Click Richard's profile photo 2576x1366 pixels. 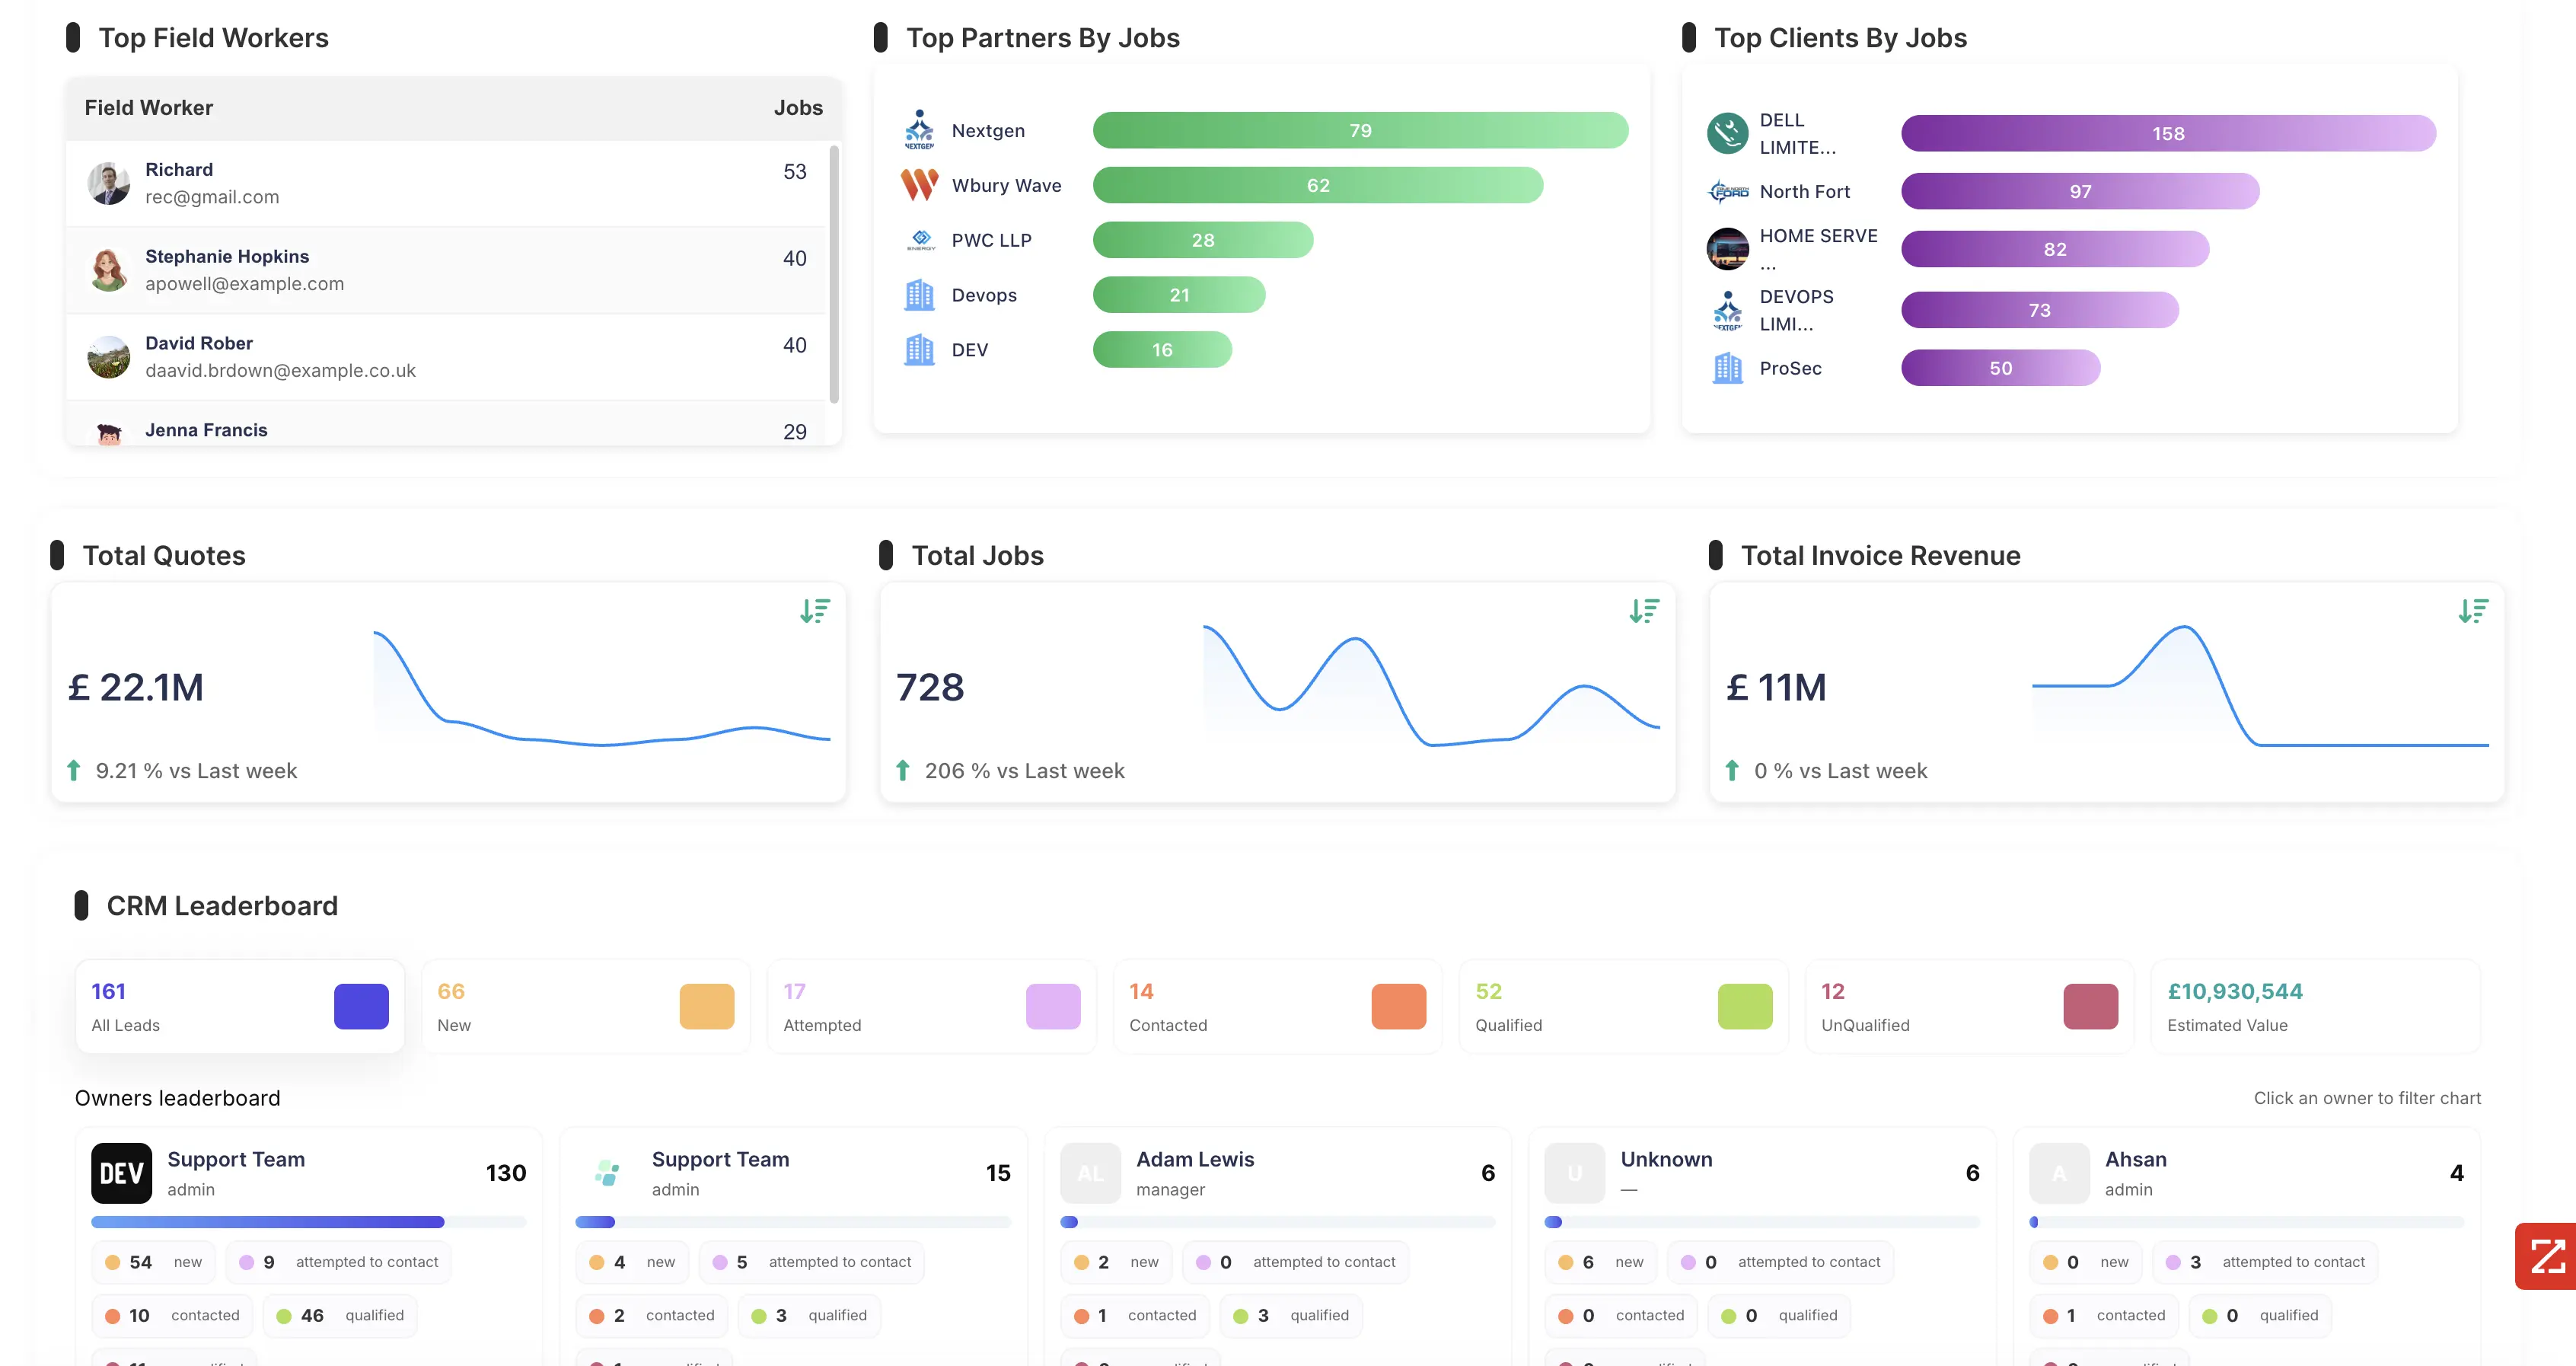109,183
